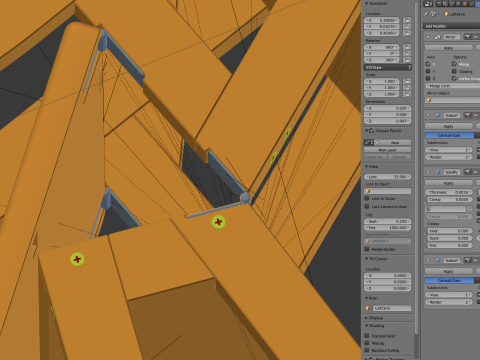480x360 pixels.
Task: Enable Textured Solid shading checkbox
Action: [367, 336]
